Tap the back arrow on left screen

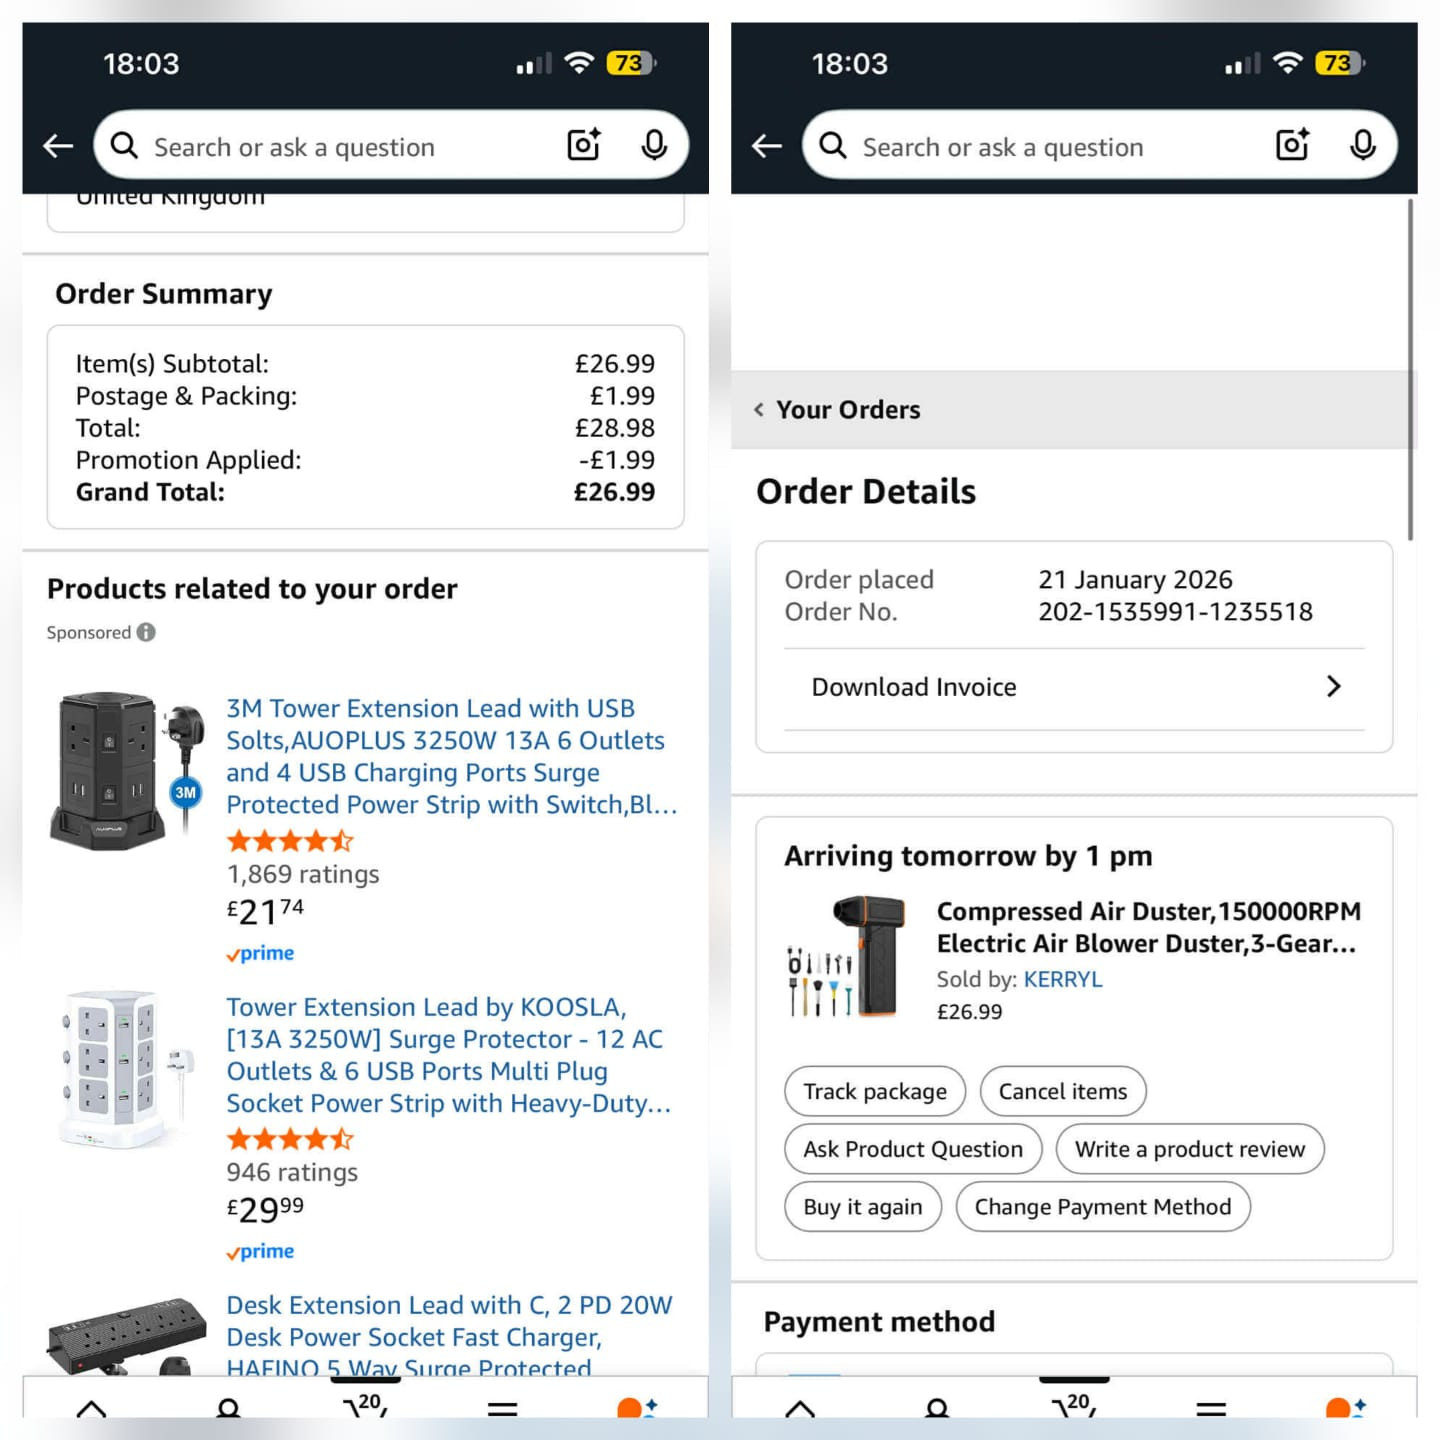(x=58, y=146)
